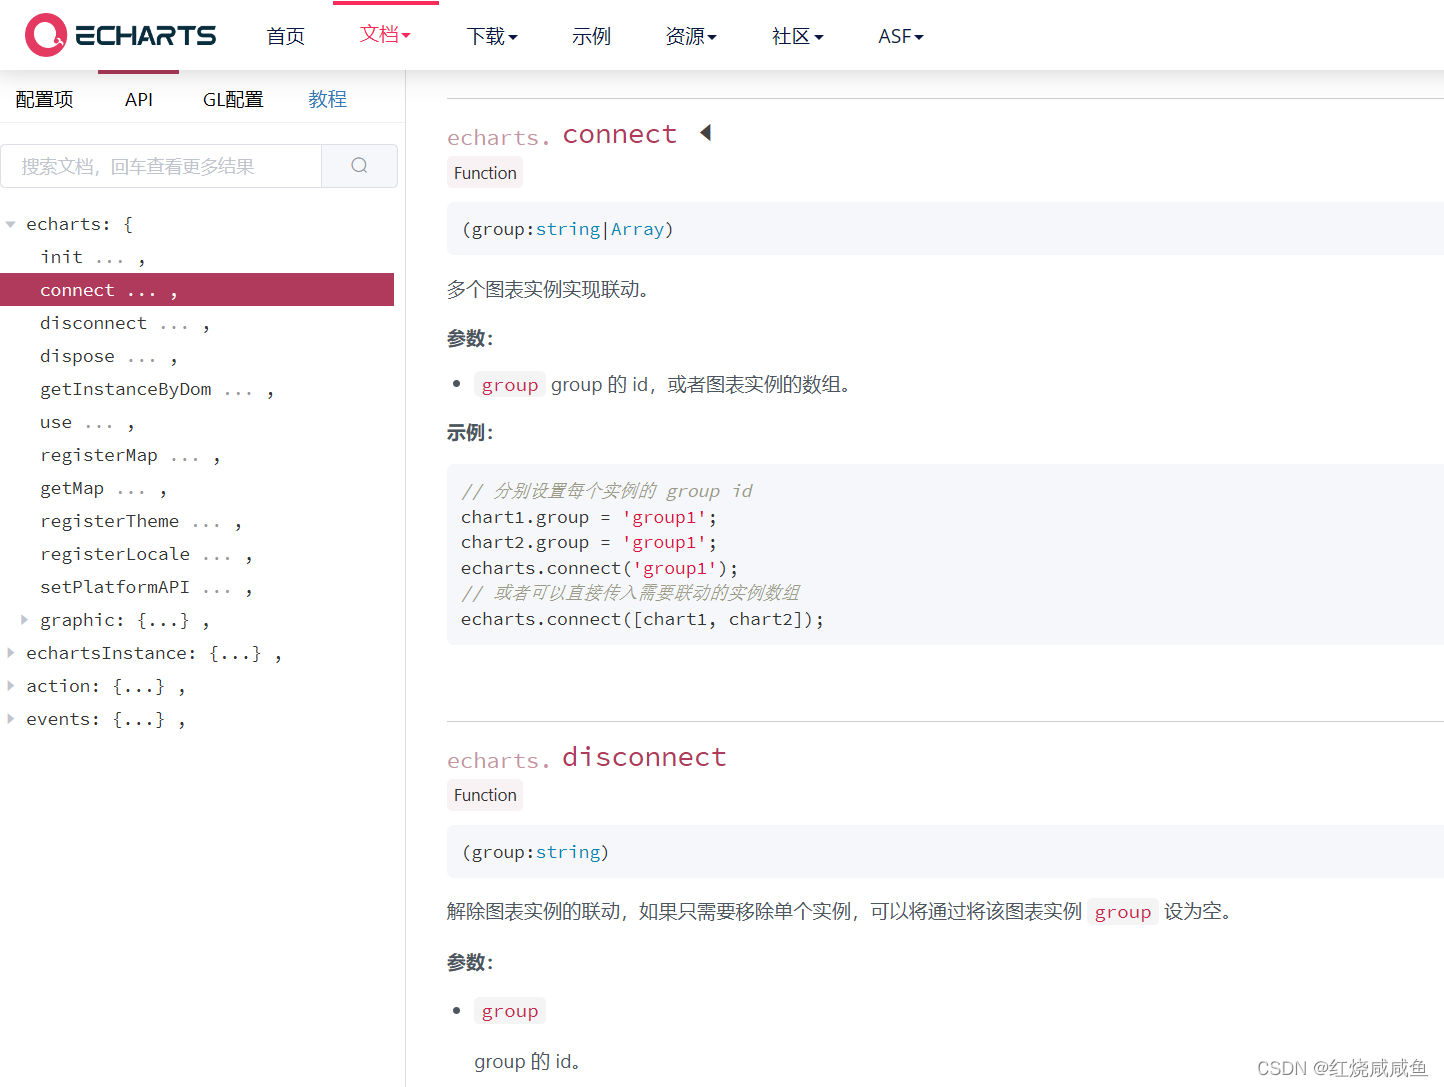Viewport: 1444px width, 1087px height.
Task: Expand the echartsInstance tree node
Action: click(x=10, y=652)
